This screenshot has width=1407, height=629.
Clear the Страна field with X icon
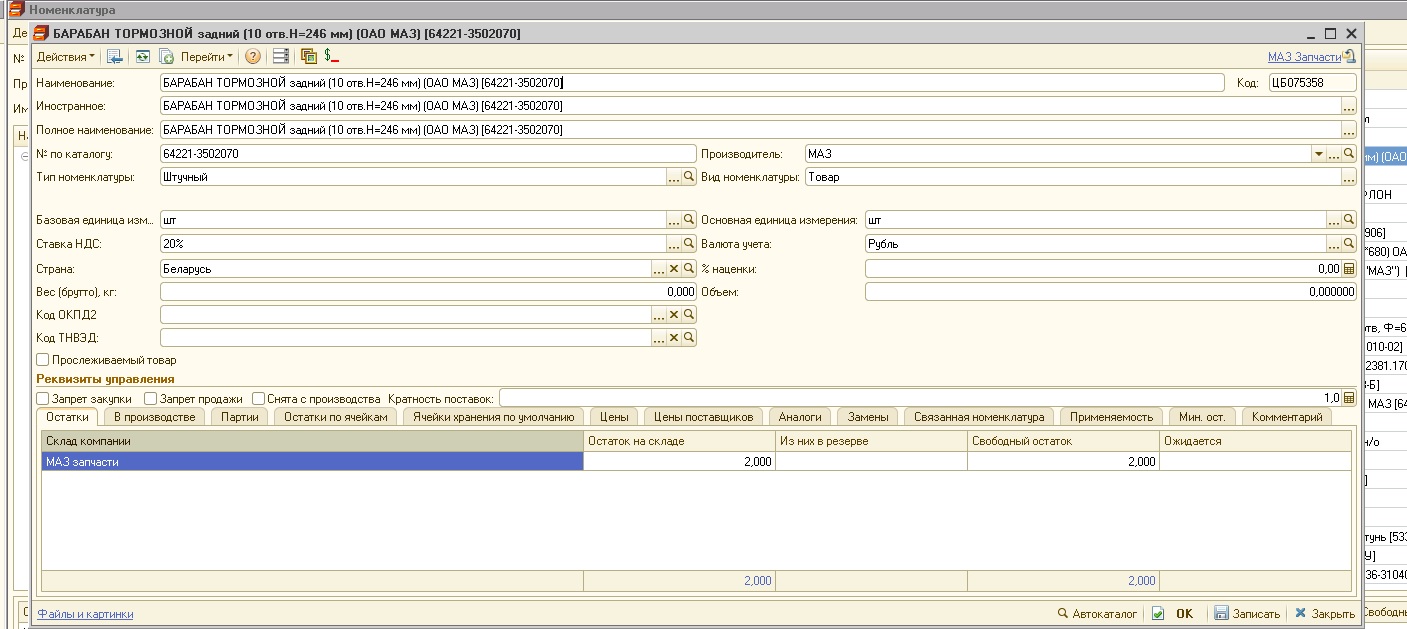[674, 269]
